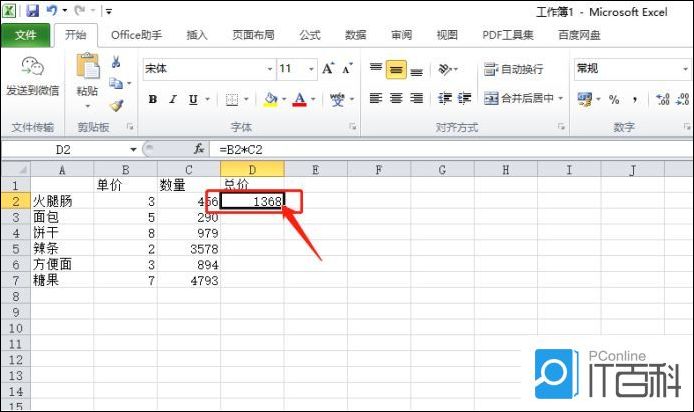Click the Format Painter brush icon
This screenshot has width=694, height=412.
(x=116, y=105)
